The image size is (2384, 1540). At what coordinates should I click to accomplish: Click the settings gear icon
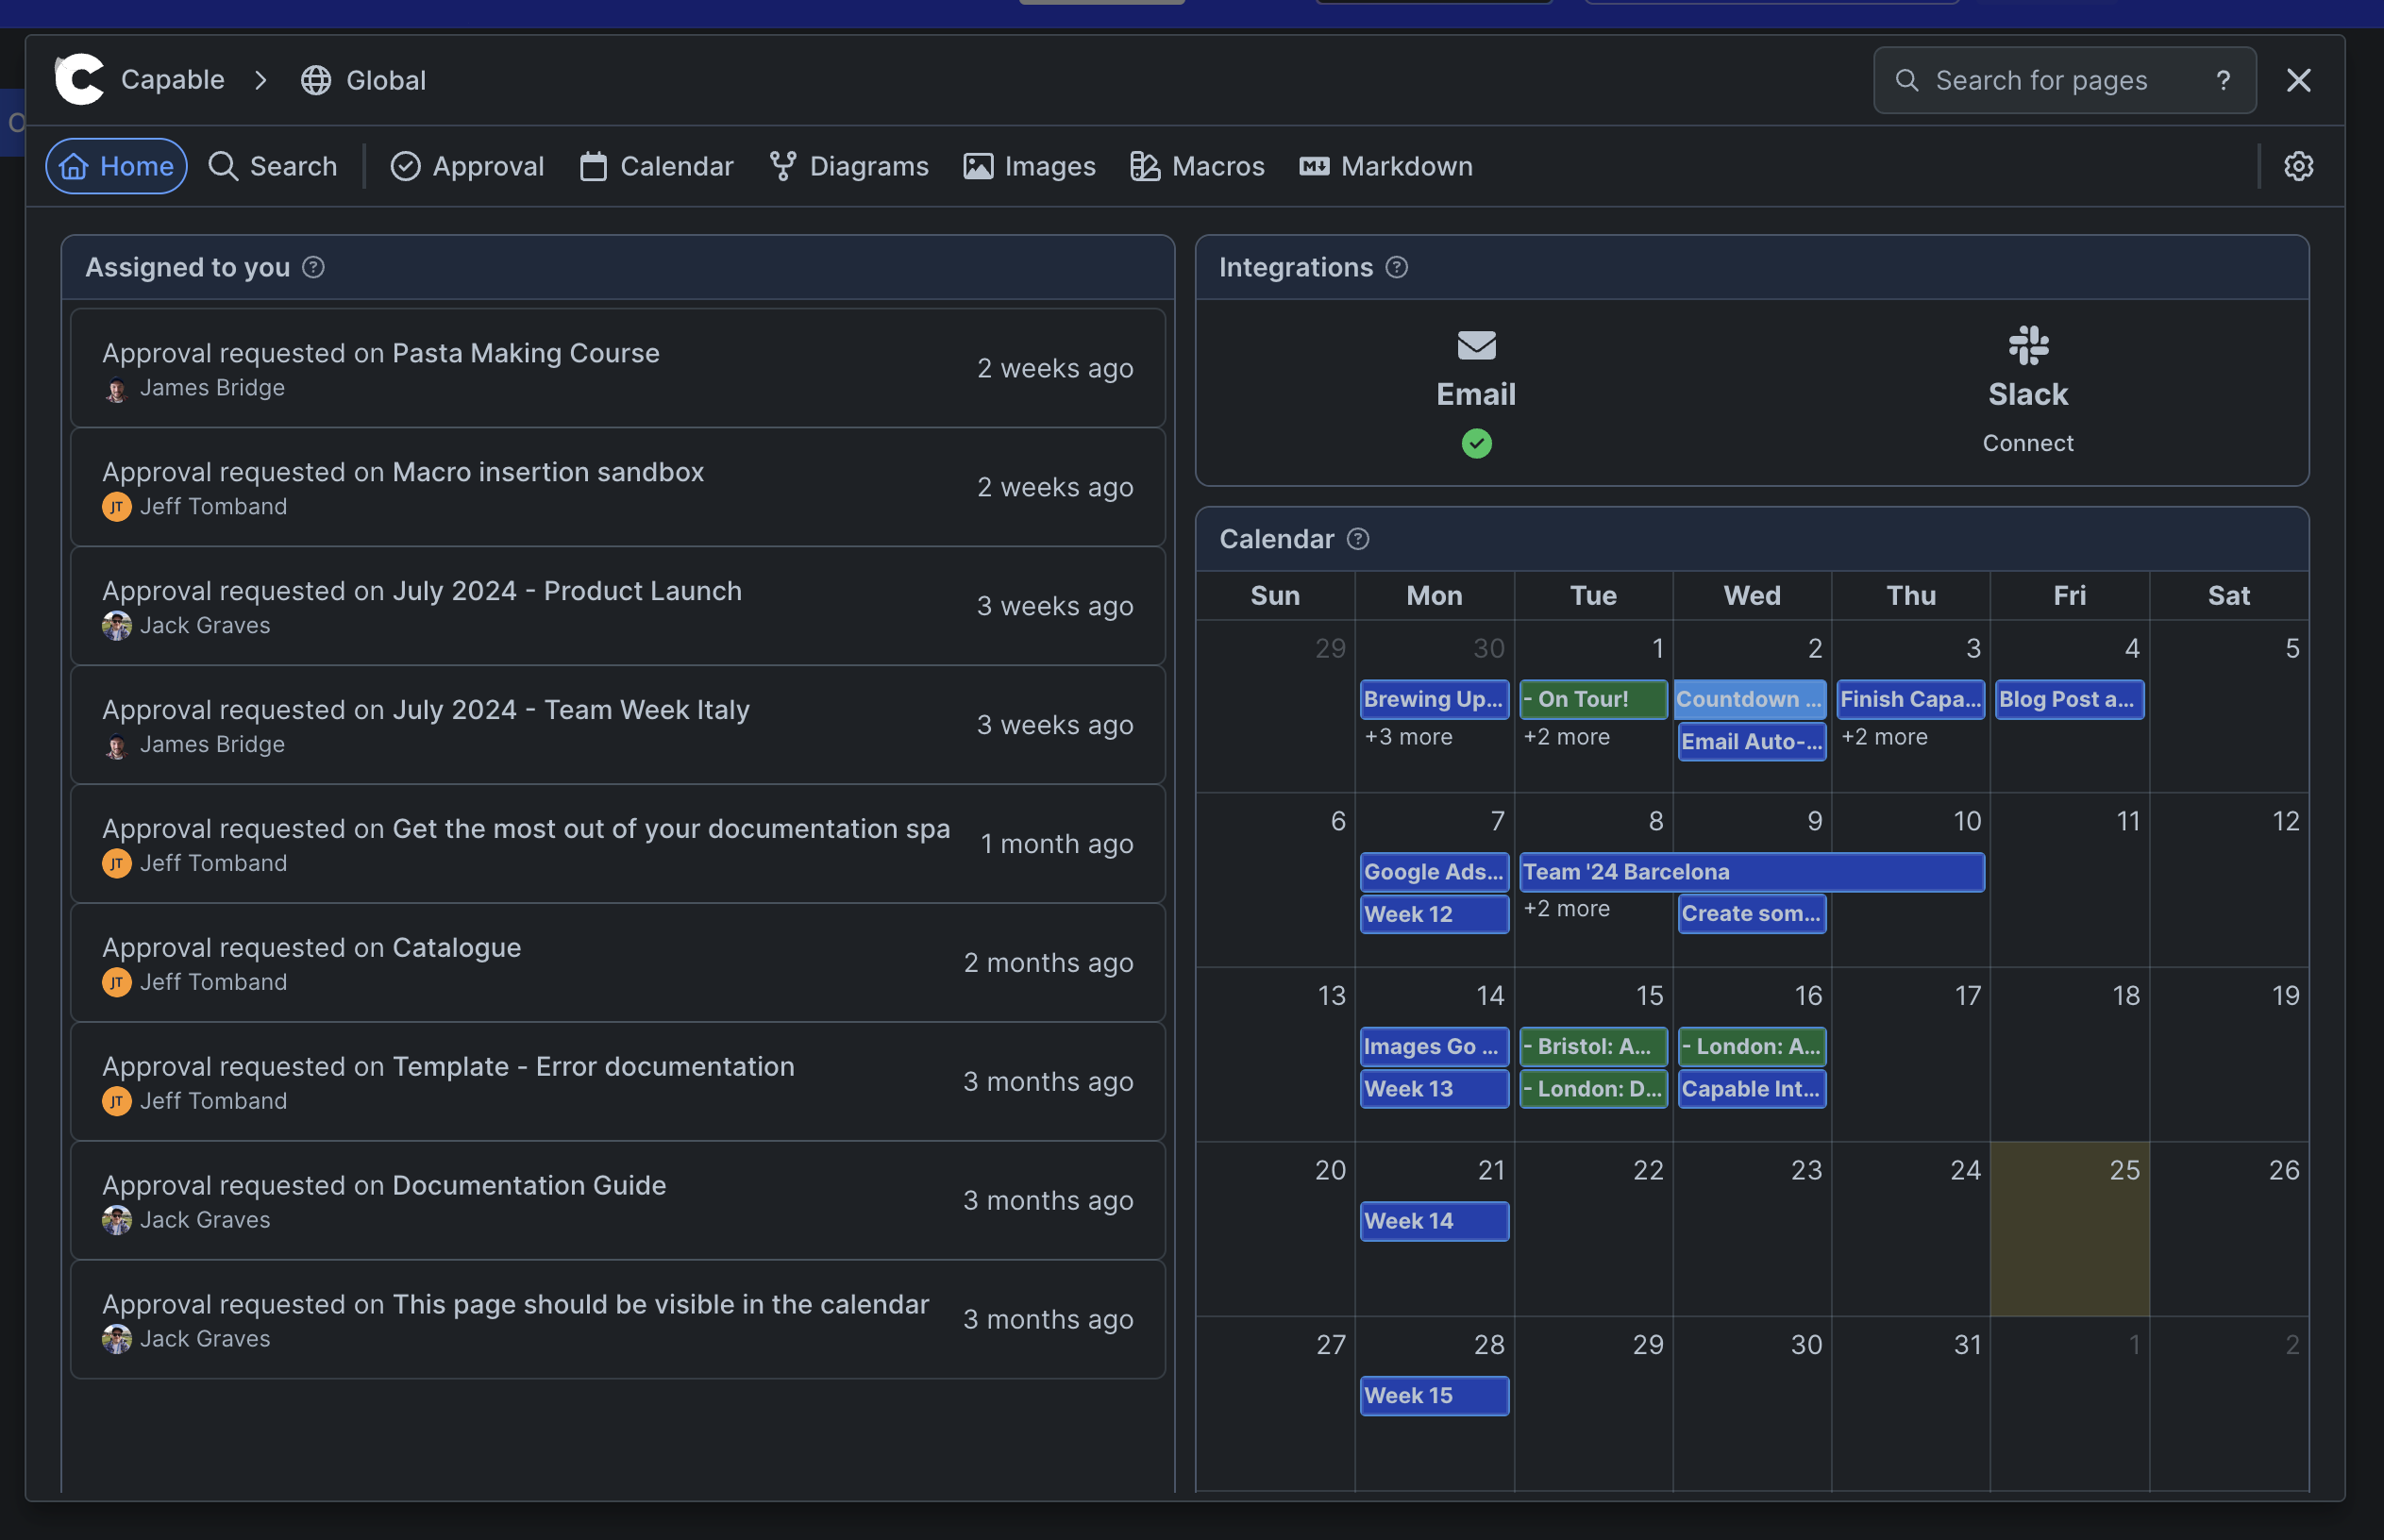[x=2297, y=166]
